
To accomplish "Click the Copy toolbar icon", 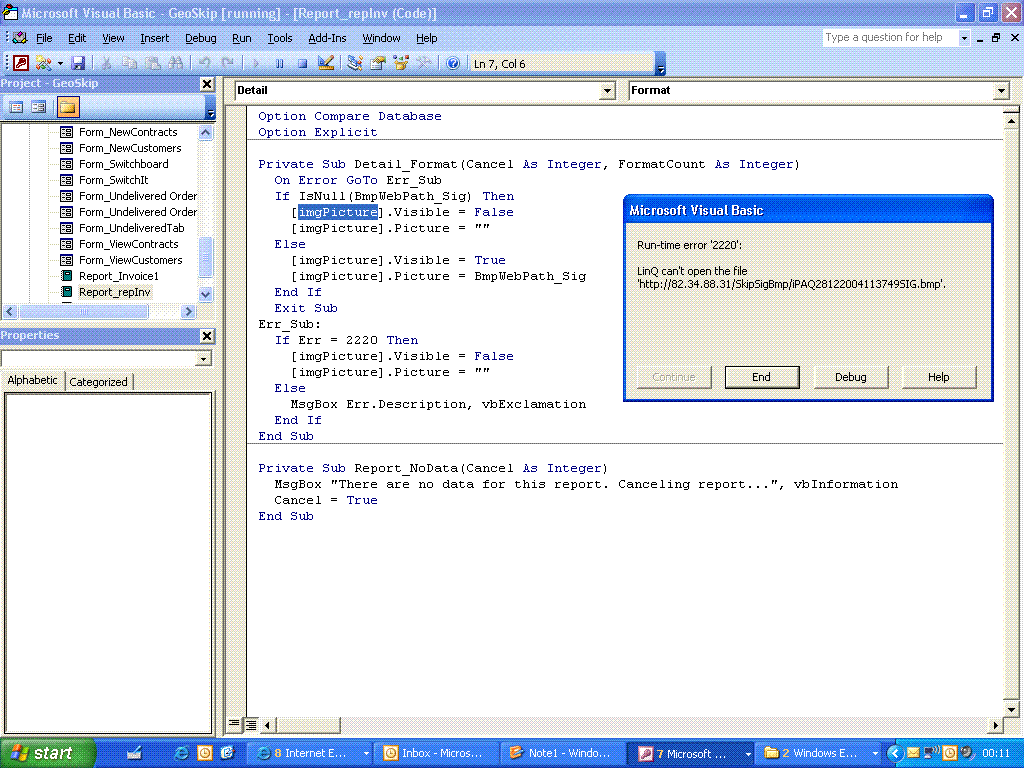I will (129, 63).
